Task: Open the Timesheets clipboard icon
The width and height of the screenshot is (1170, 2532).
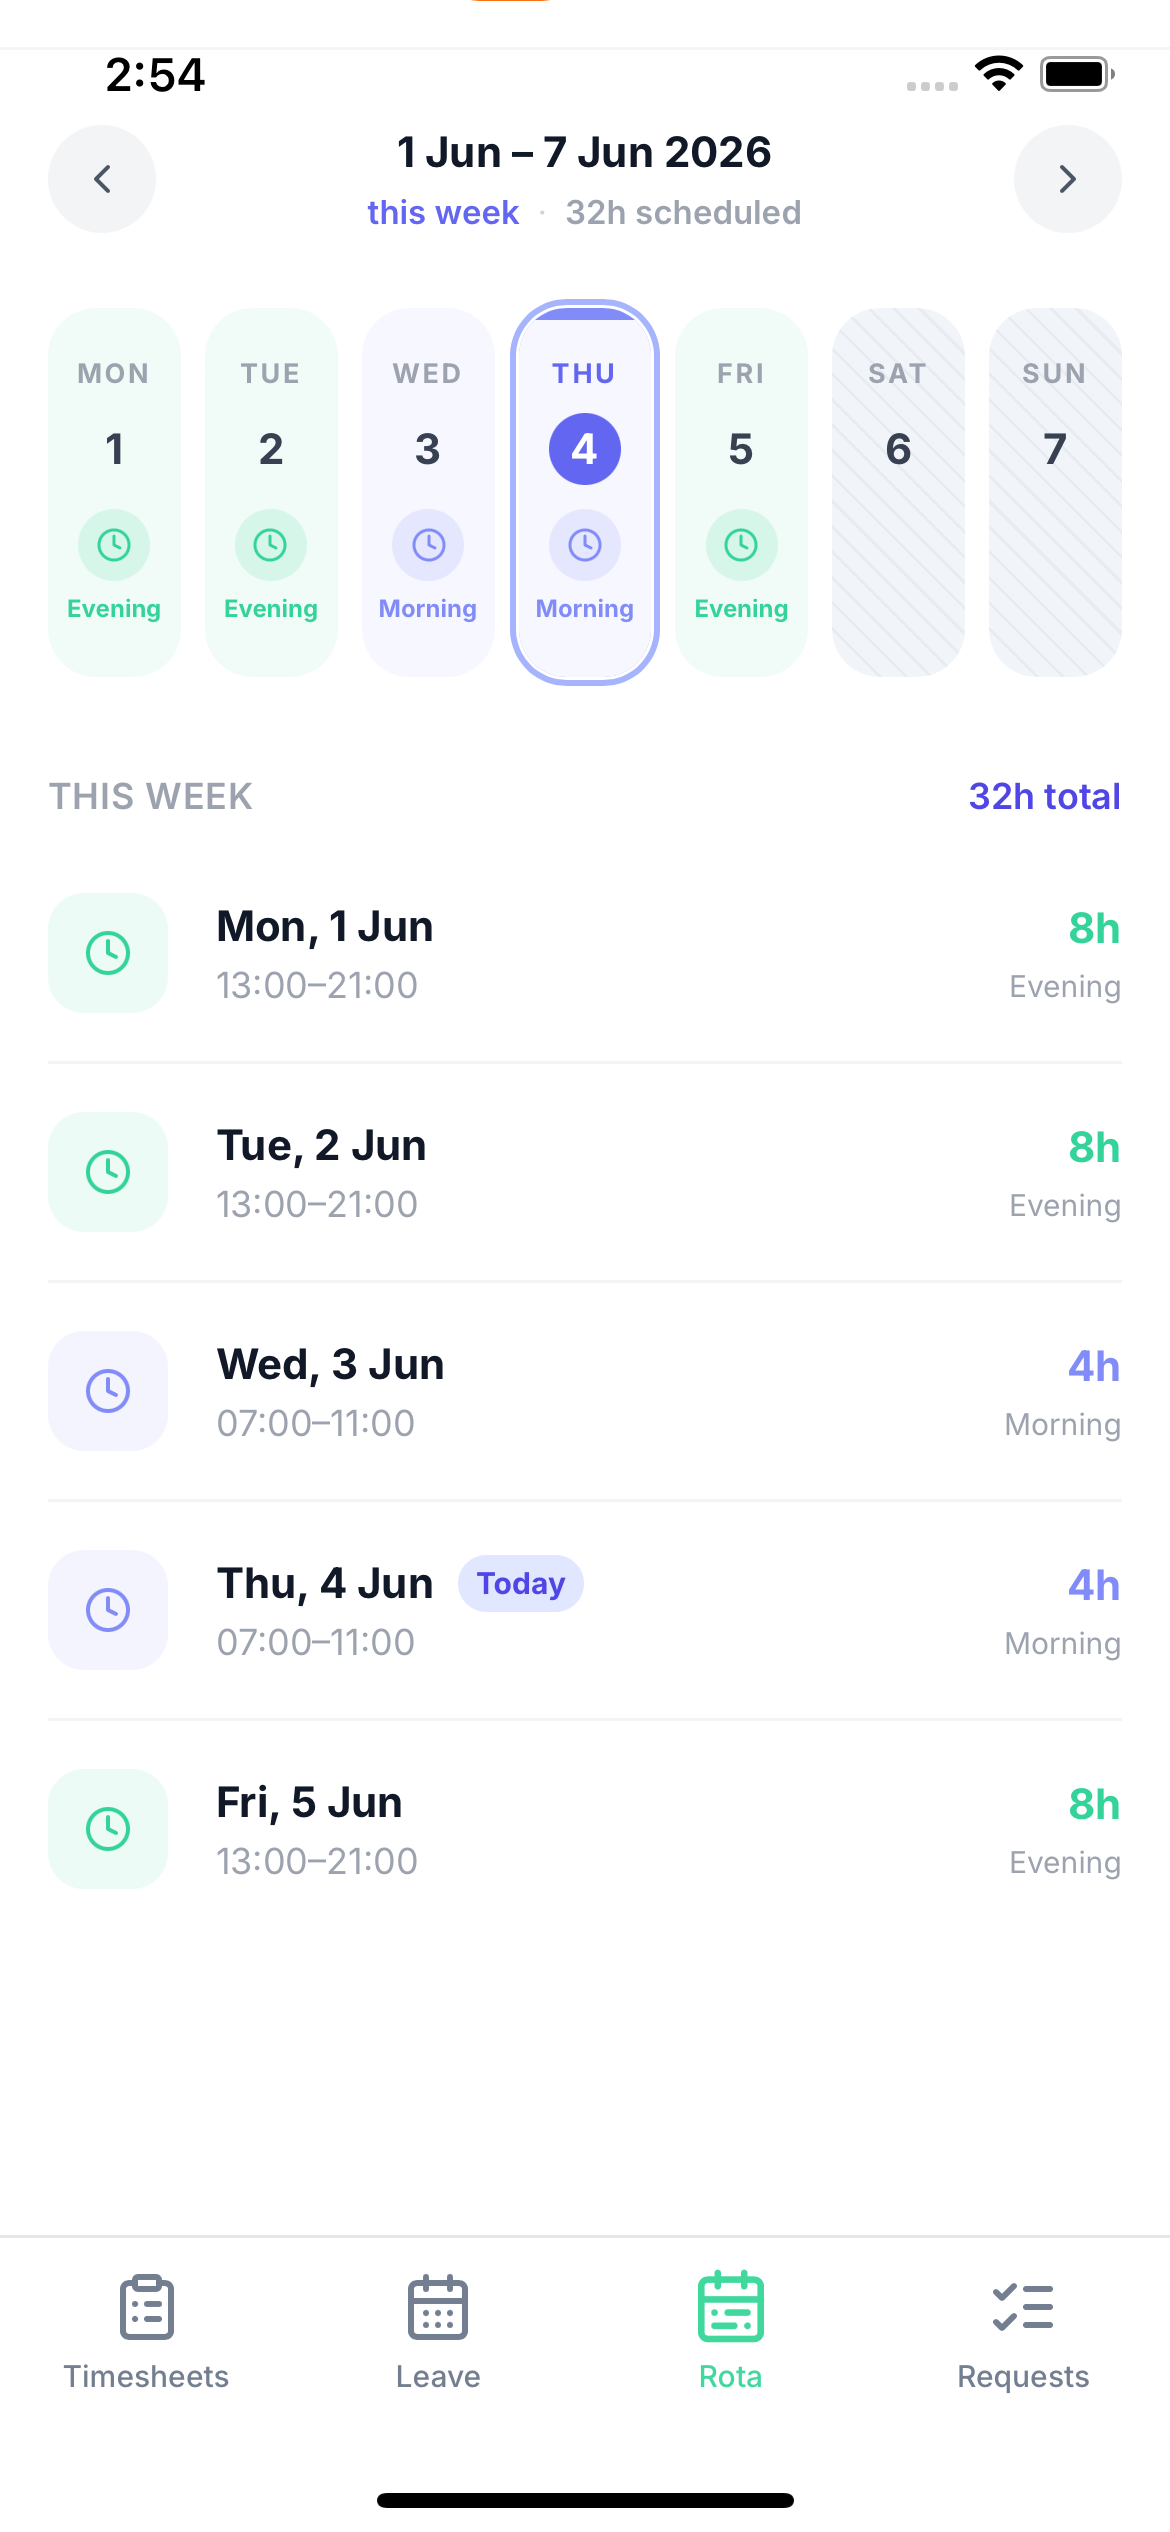Action: click(x=146, y=2308)
